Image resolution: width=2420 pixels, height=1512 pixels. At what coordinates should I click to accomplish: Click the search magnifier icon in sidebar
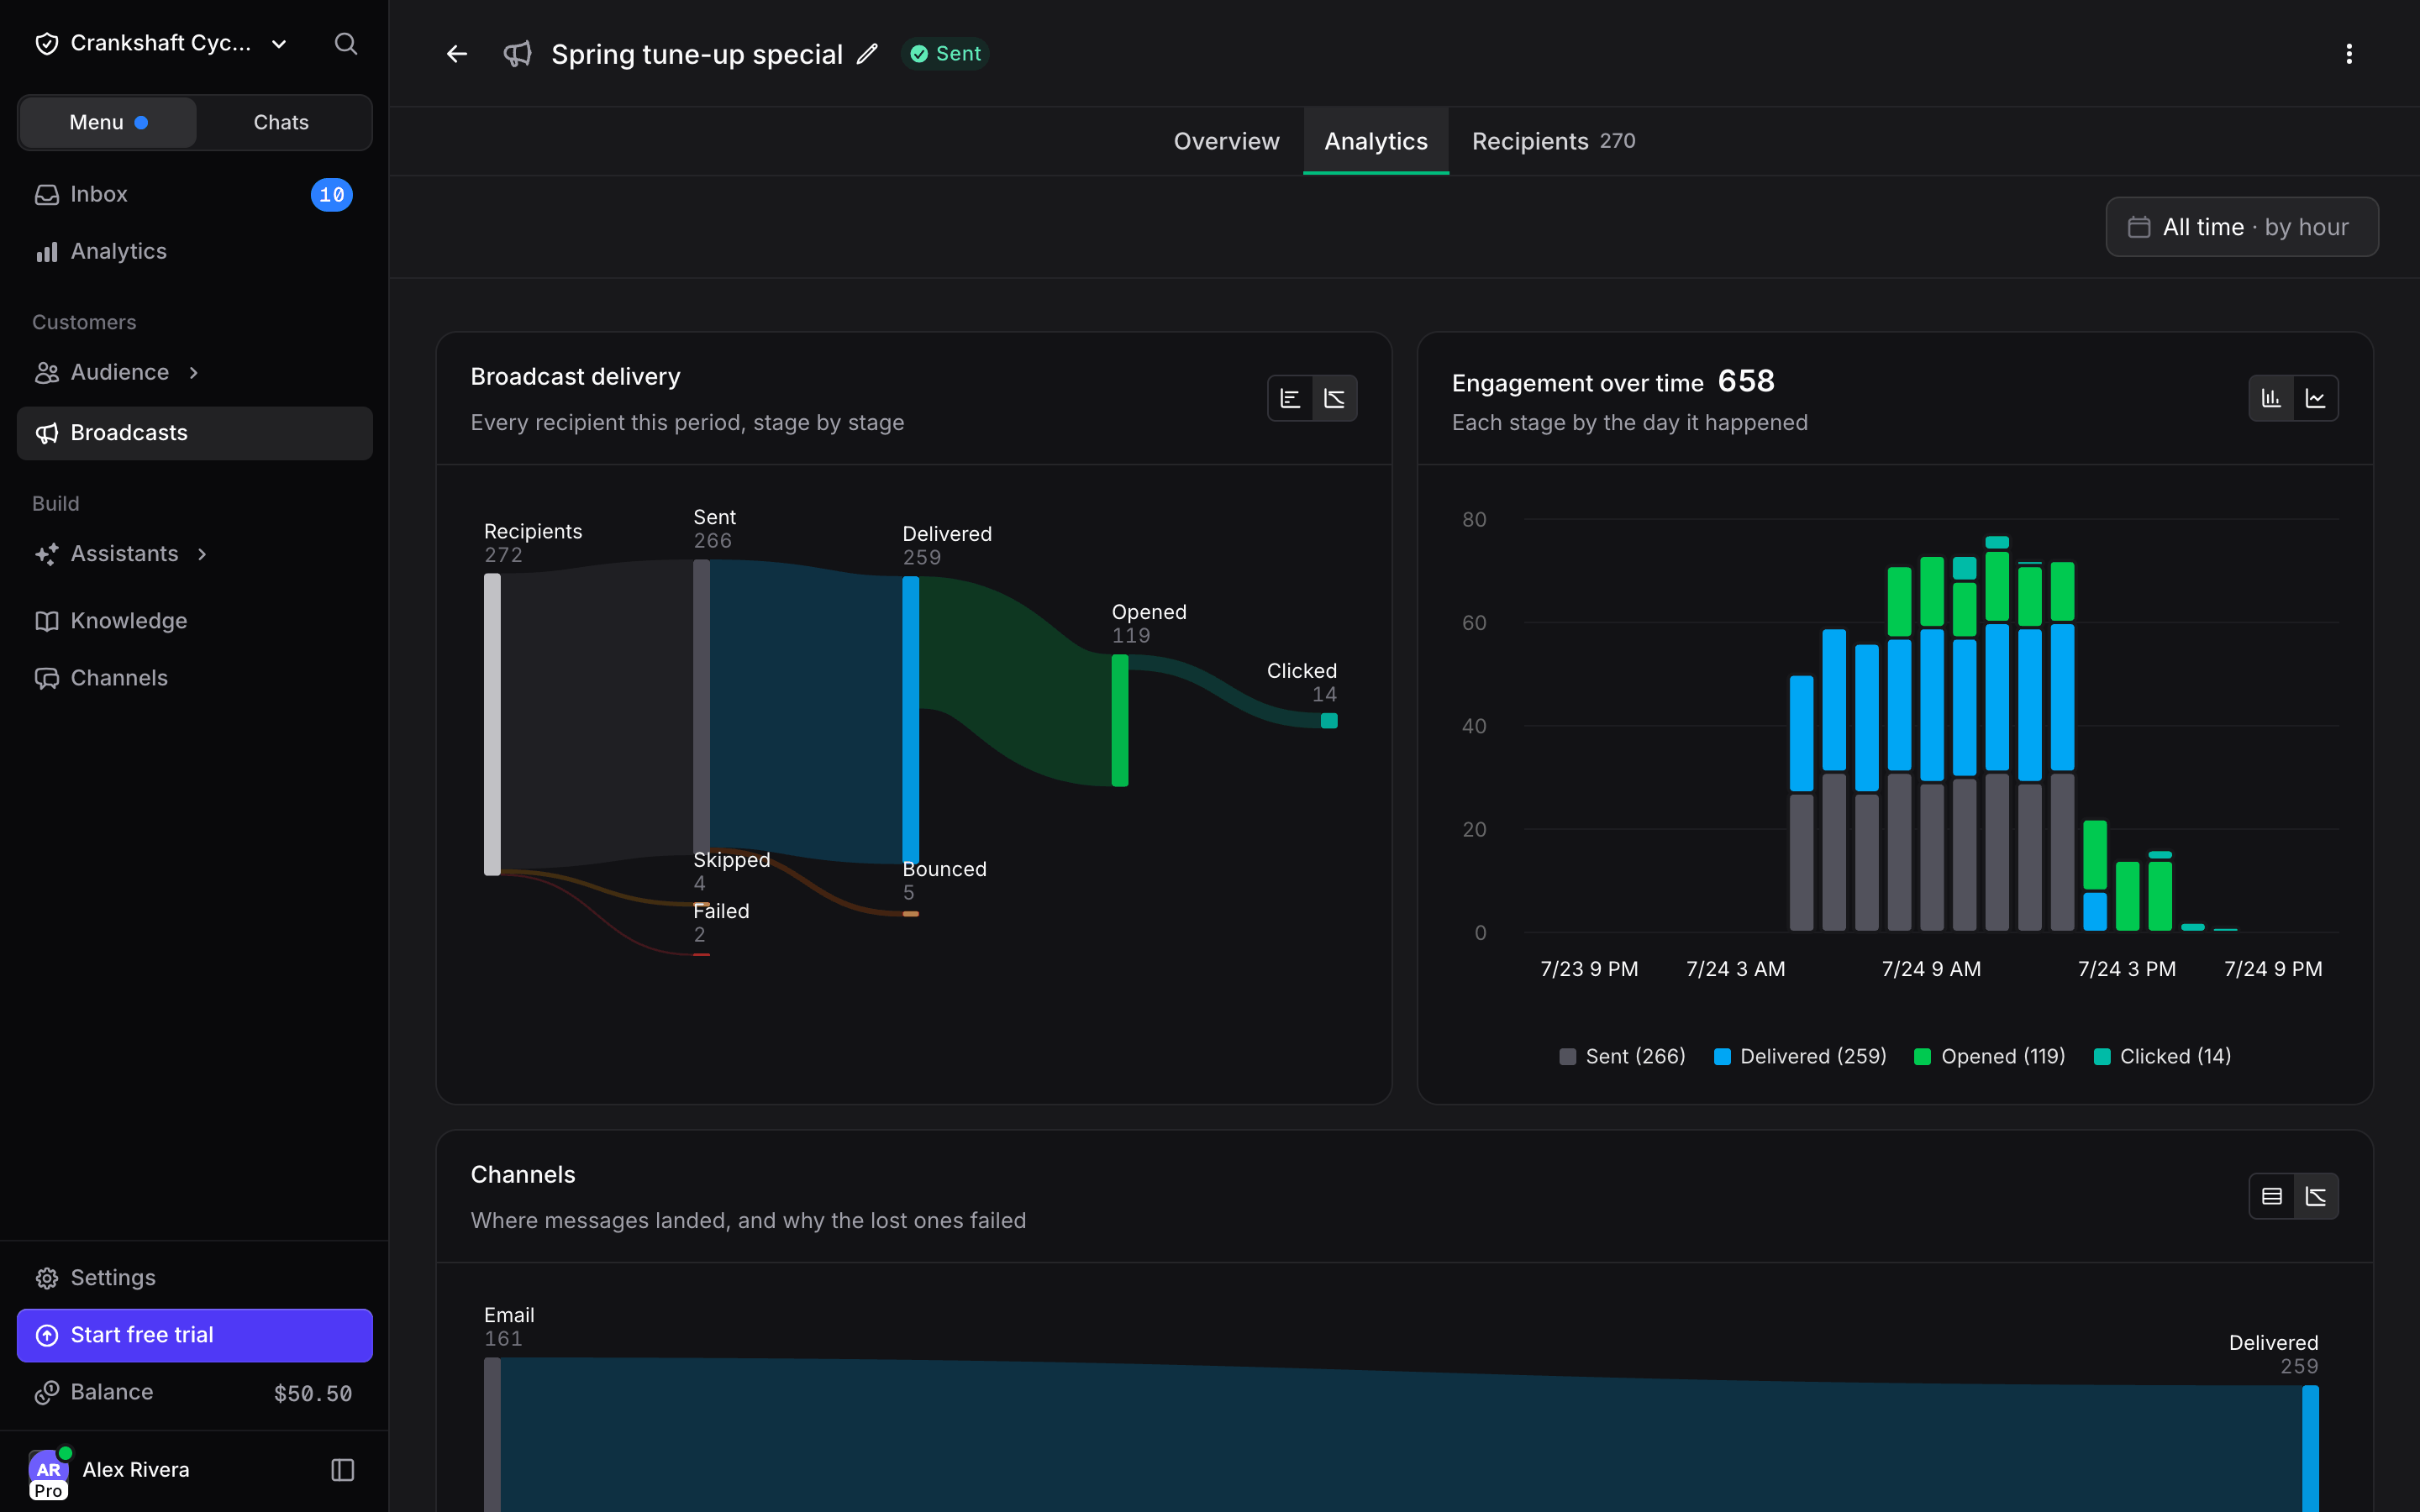click(345, 44)
